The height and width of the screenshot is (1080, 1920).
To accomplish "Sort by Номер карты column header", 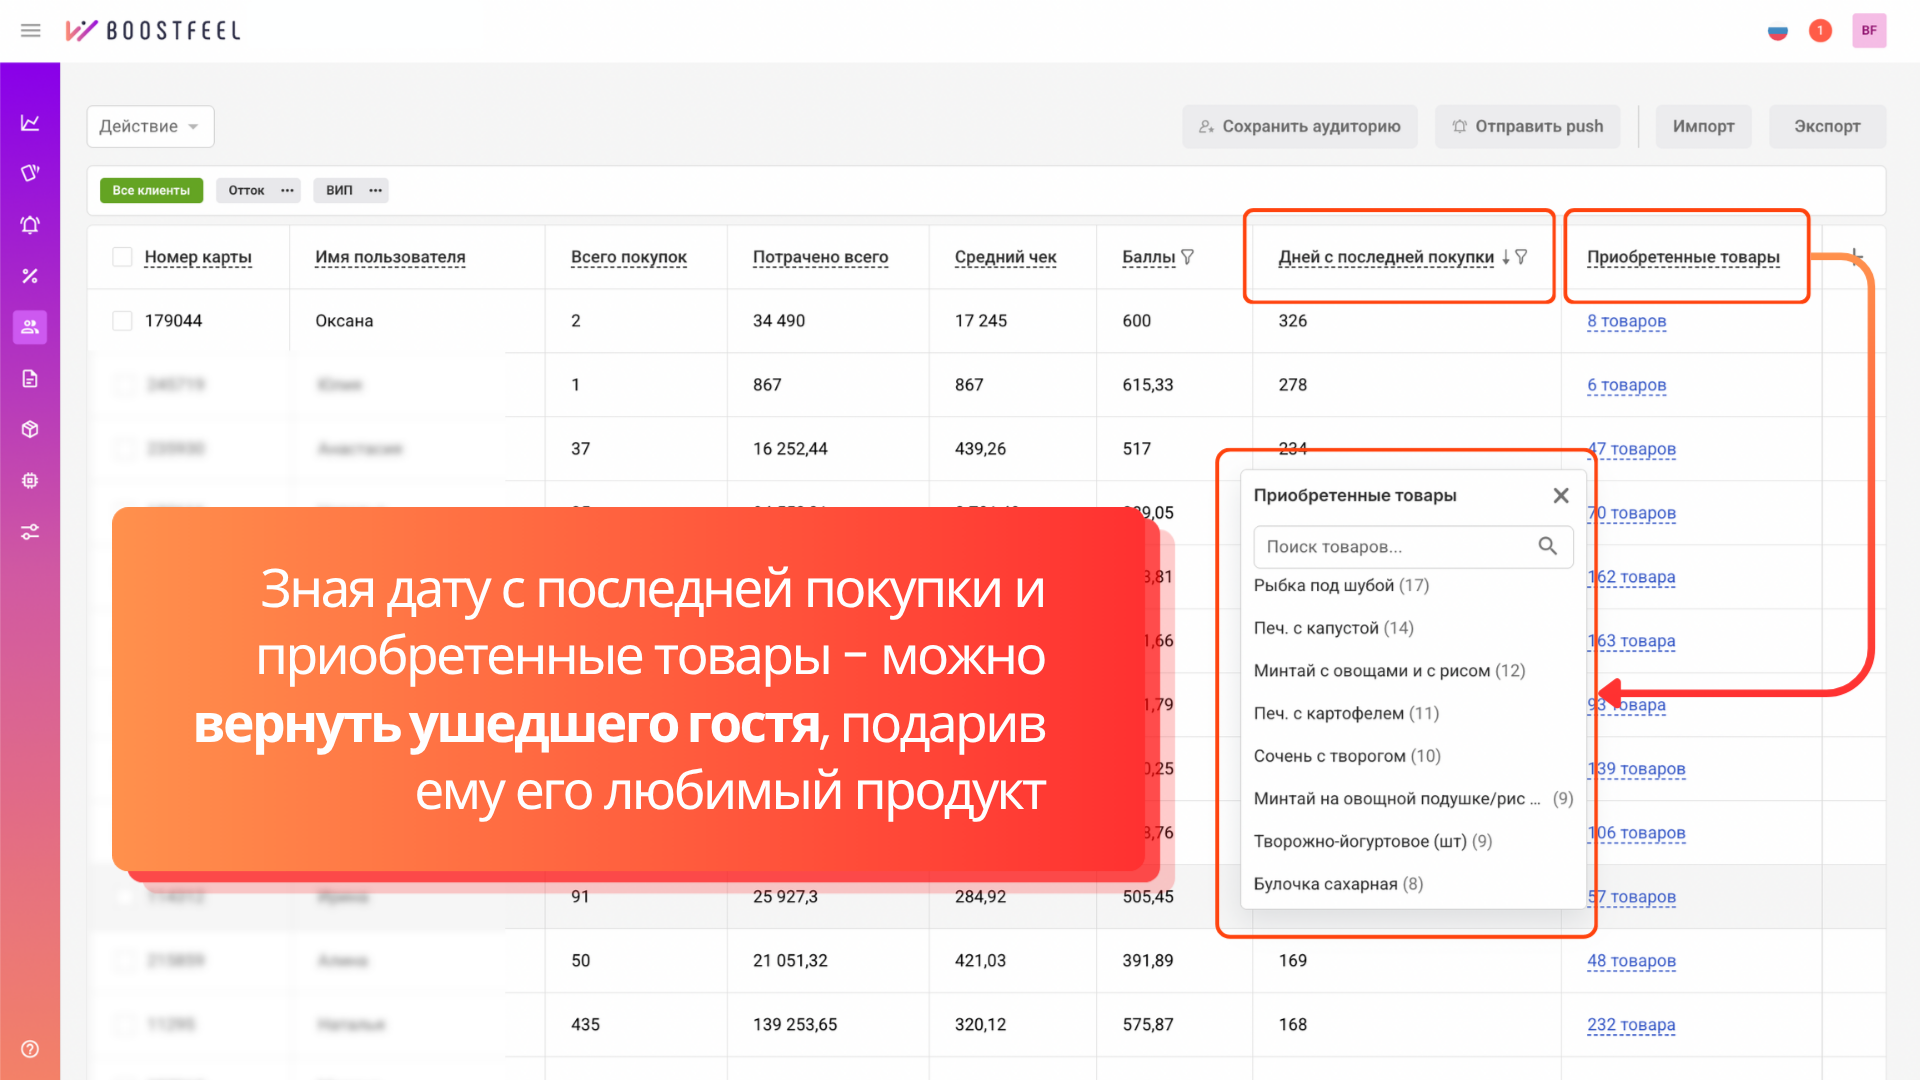I will click(198, 257).
